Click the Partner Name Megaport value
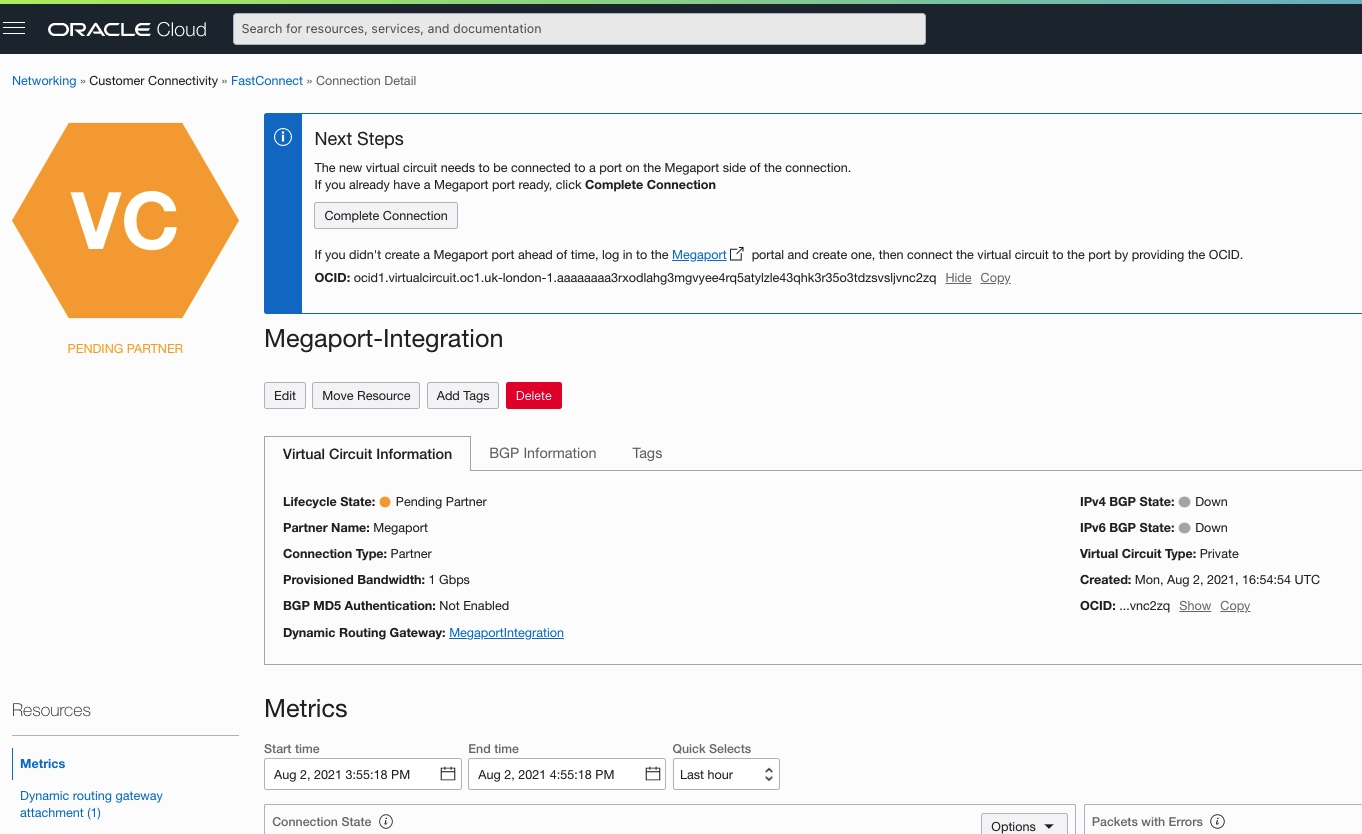Screen dimensions: 1362x834 (x=400, y=528)
